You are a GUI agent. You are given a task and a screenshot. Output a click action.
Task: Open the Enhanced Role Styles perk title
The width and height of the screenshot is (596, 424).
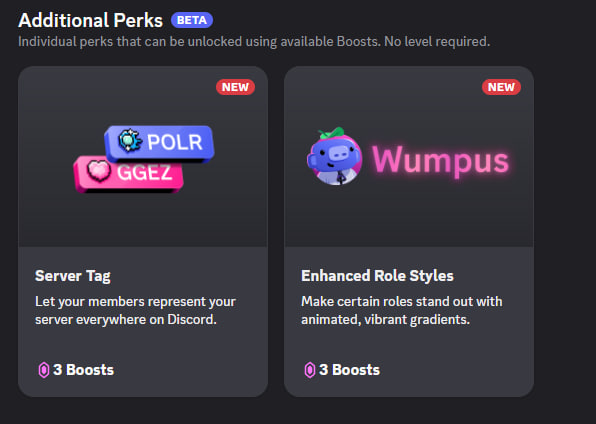click(377, 276)
